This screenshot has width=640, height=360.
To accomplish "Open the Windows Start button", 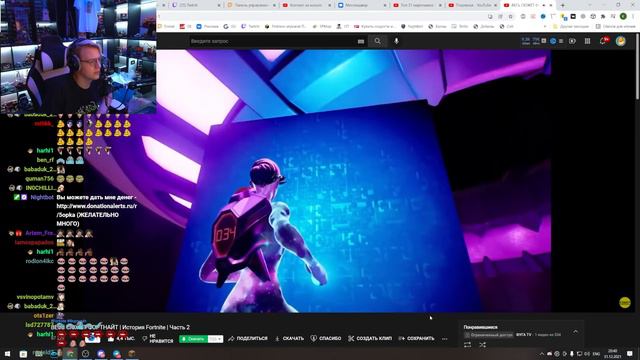I will tap(7, 353).
